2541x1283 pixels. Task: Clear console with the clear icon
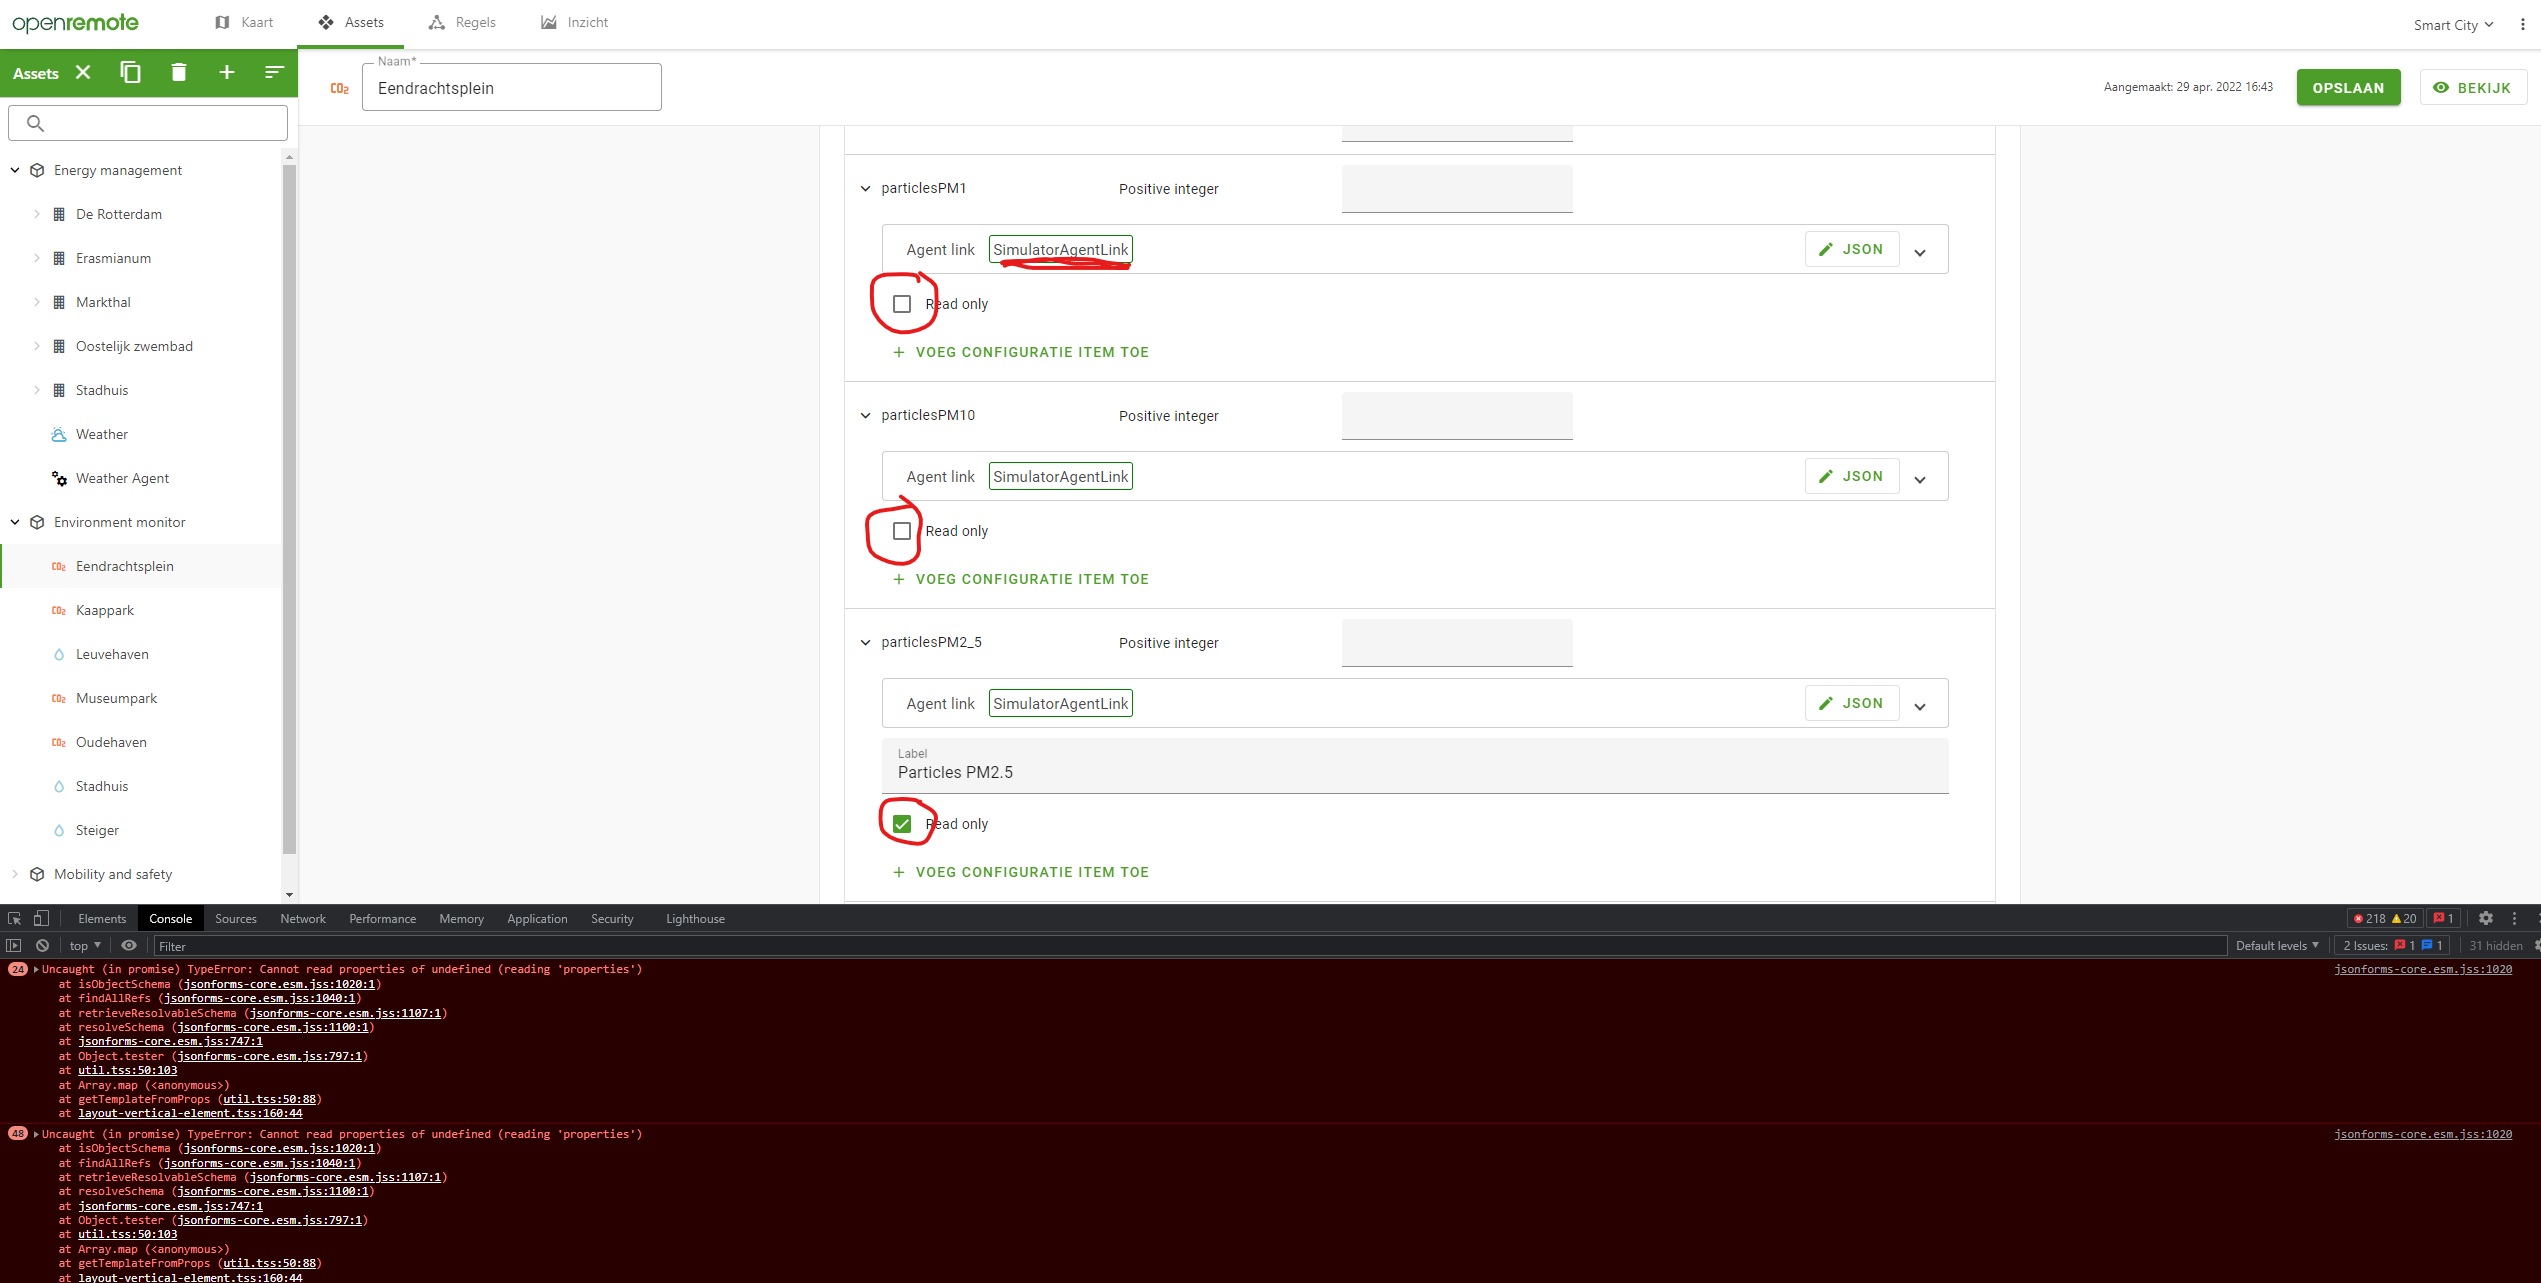point(42,945)
